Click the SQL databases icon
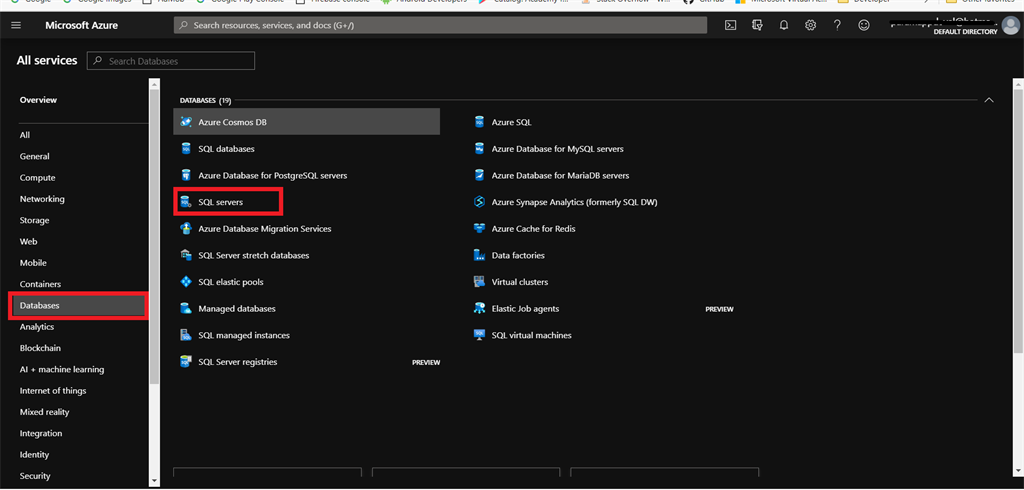This screenshot has height=490, width=1024. point(186,149)
